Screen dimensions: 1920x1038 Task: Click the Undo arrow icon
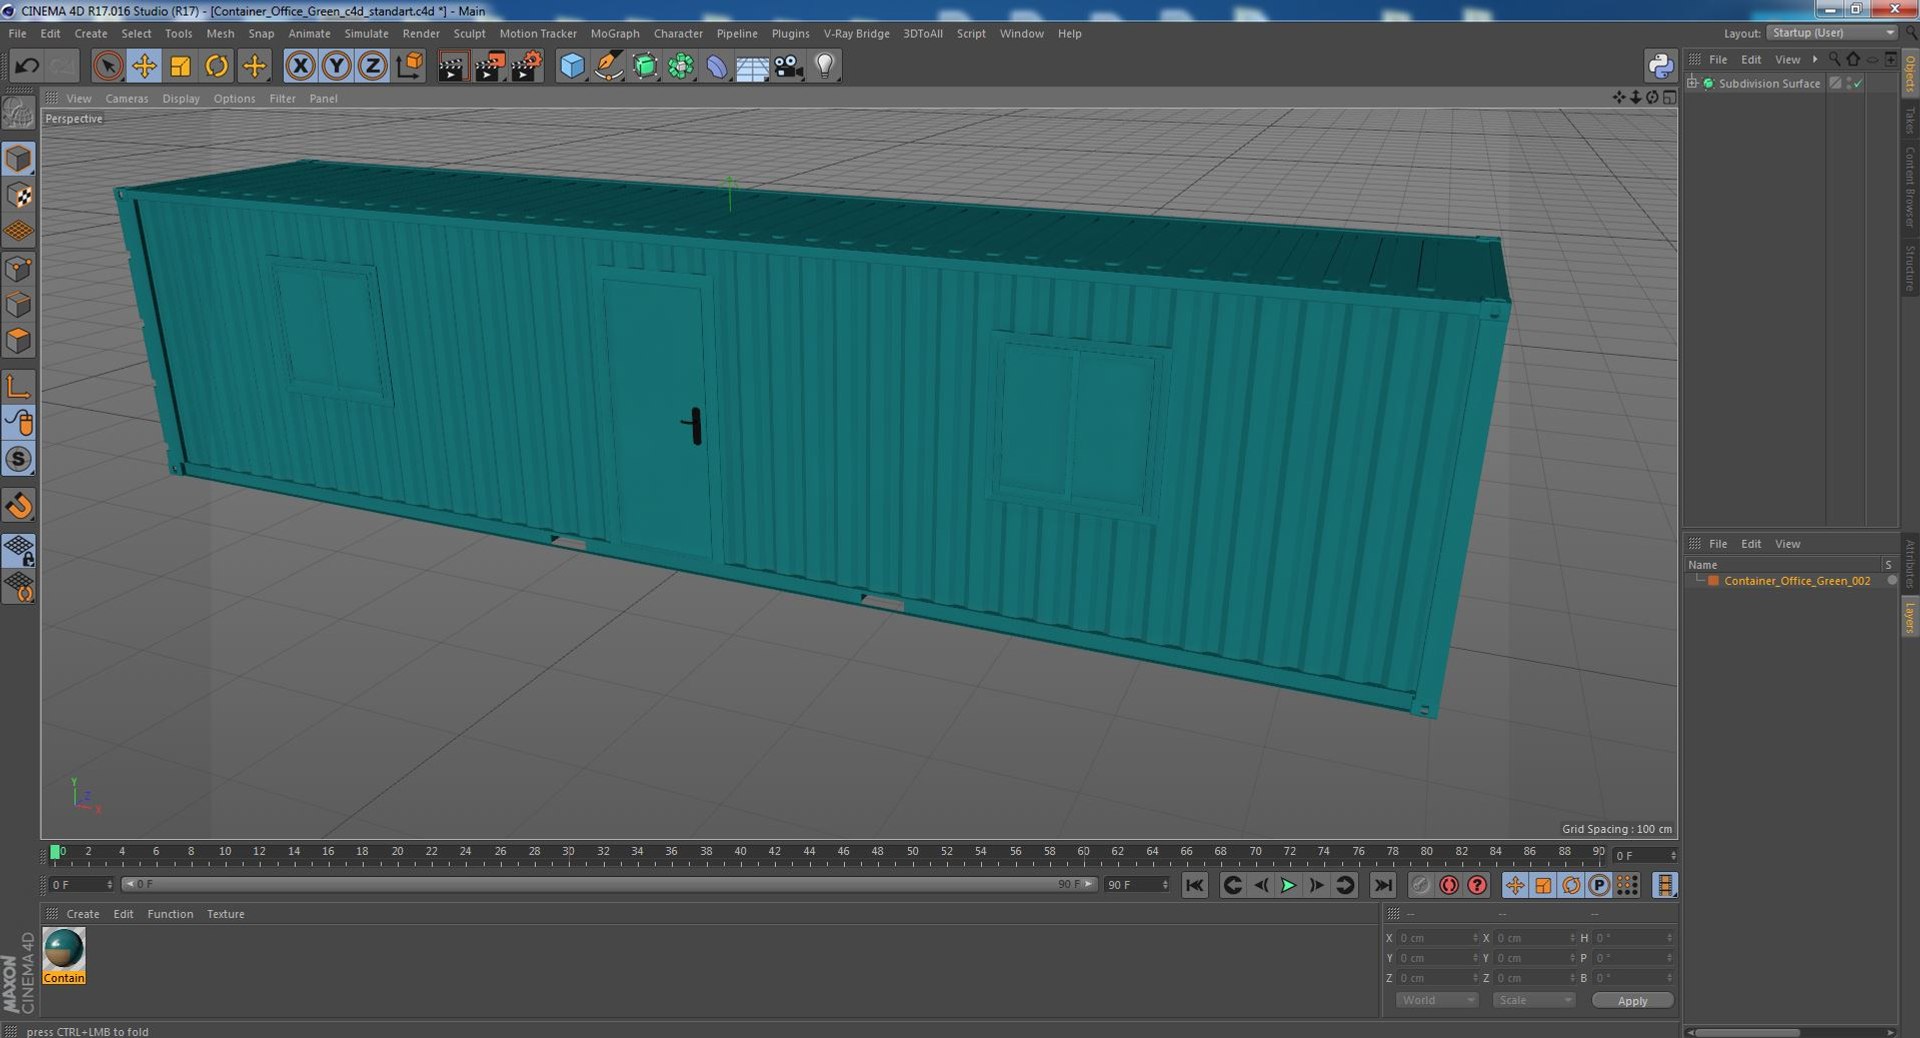click(27, 66)
